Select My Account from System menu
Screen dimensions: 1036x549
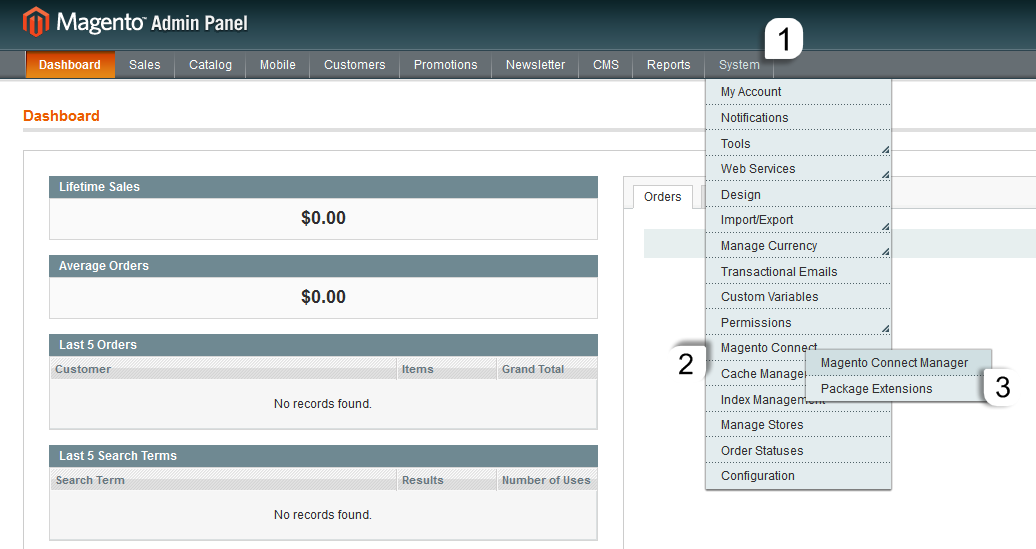tap(798, 92)
